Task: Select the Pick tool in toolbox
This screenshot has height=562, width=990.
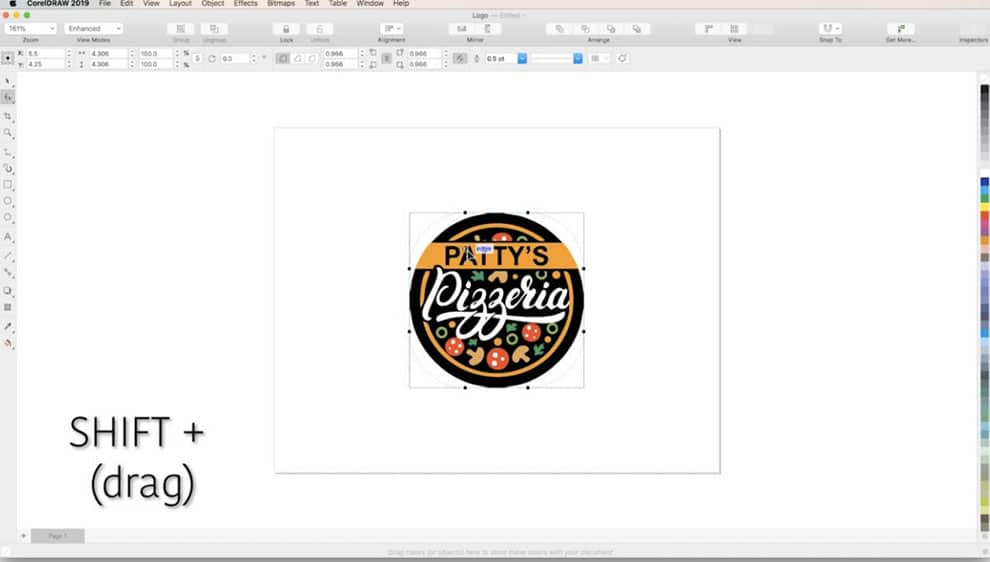Action: point(8,81)
